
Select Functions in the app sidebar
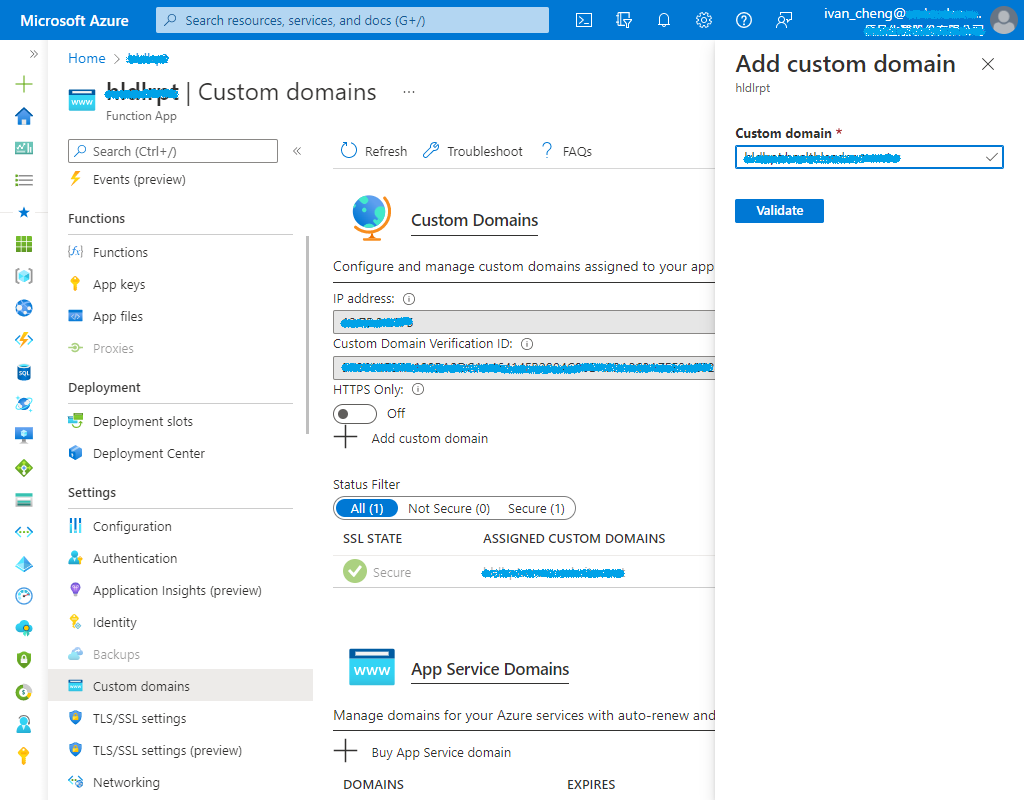(120, 251)
